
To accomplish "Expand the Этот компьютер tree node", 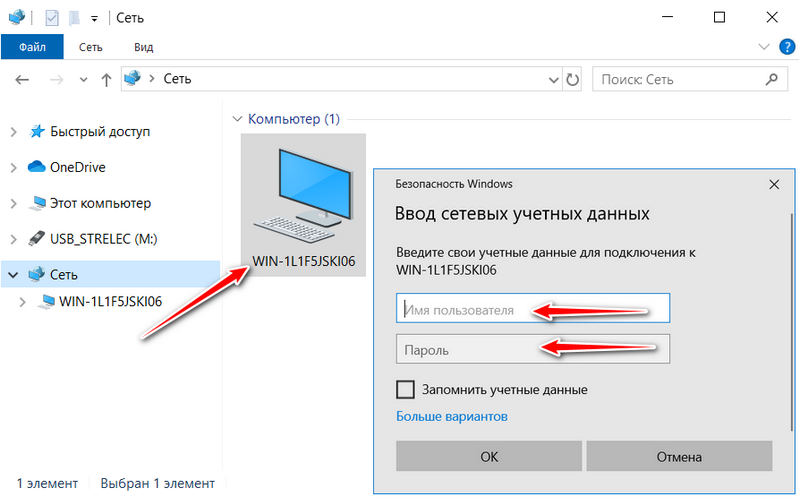I will 14,204.
